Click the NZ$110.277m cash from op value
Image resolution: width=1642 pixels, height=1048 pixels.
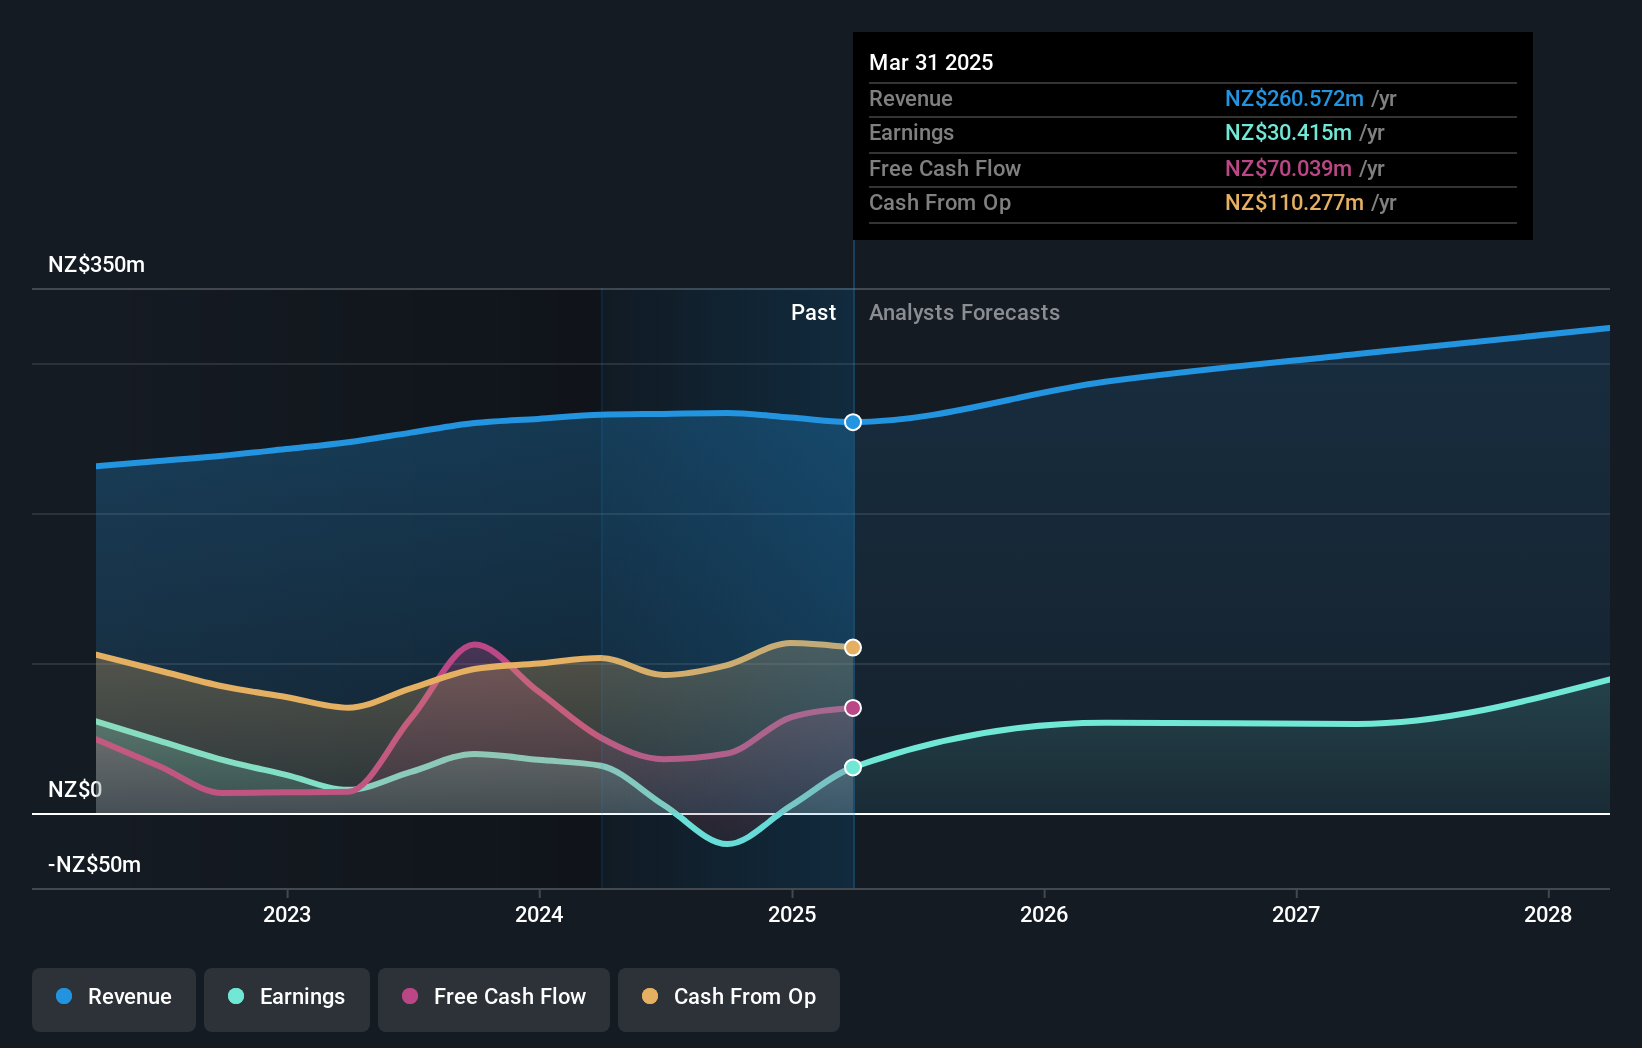tap(1294, 203)
